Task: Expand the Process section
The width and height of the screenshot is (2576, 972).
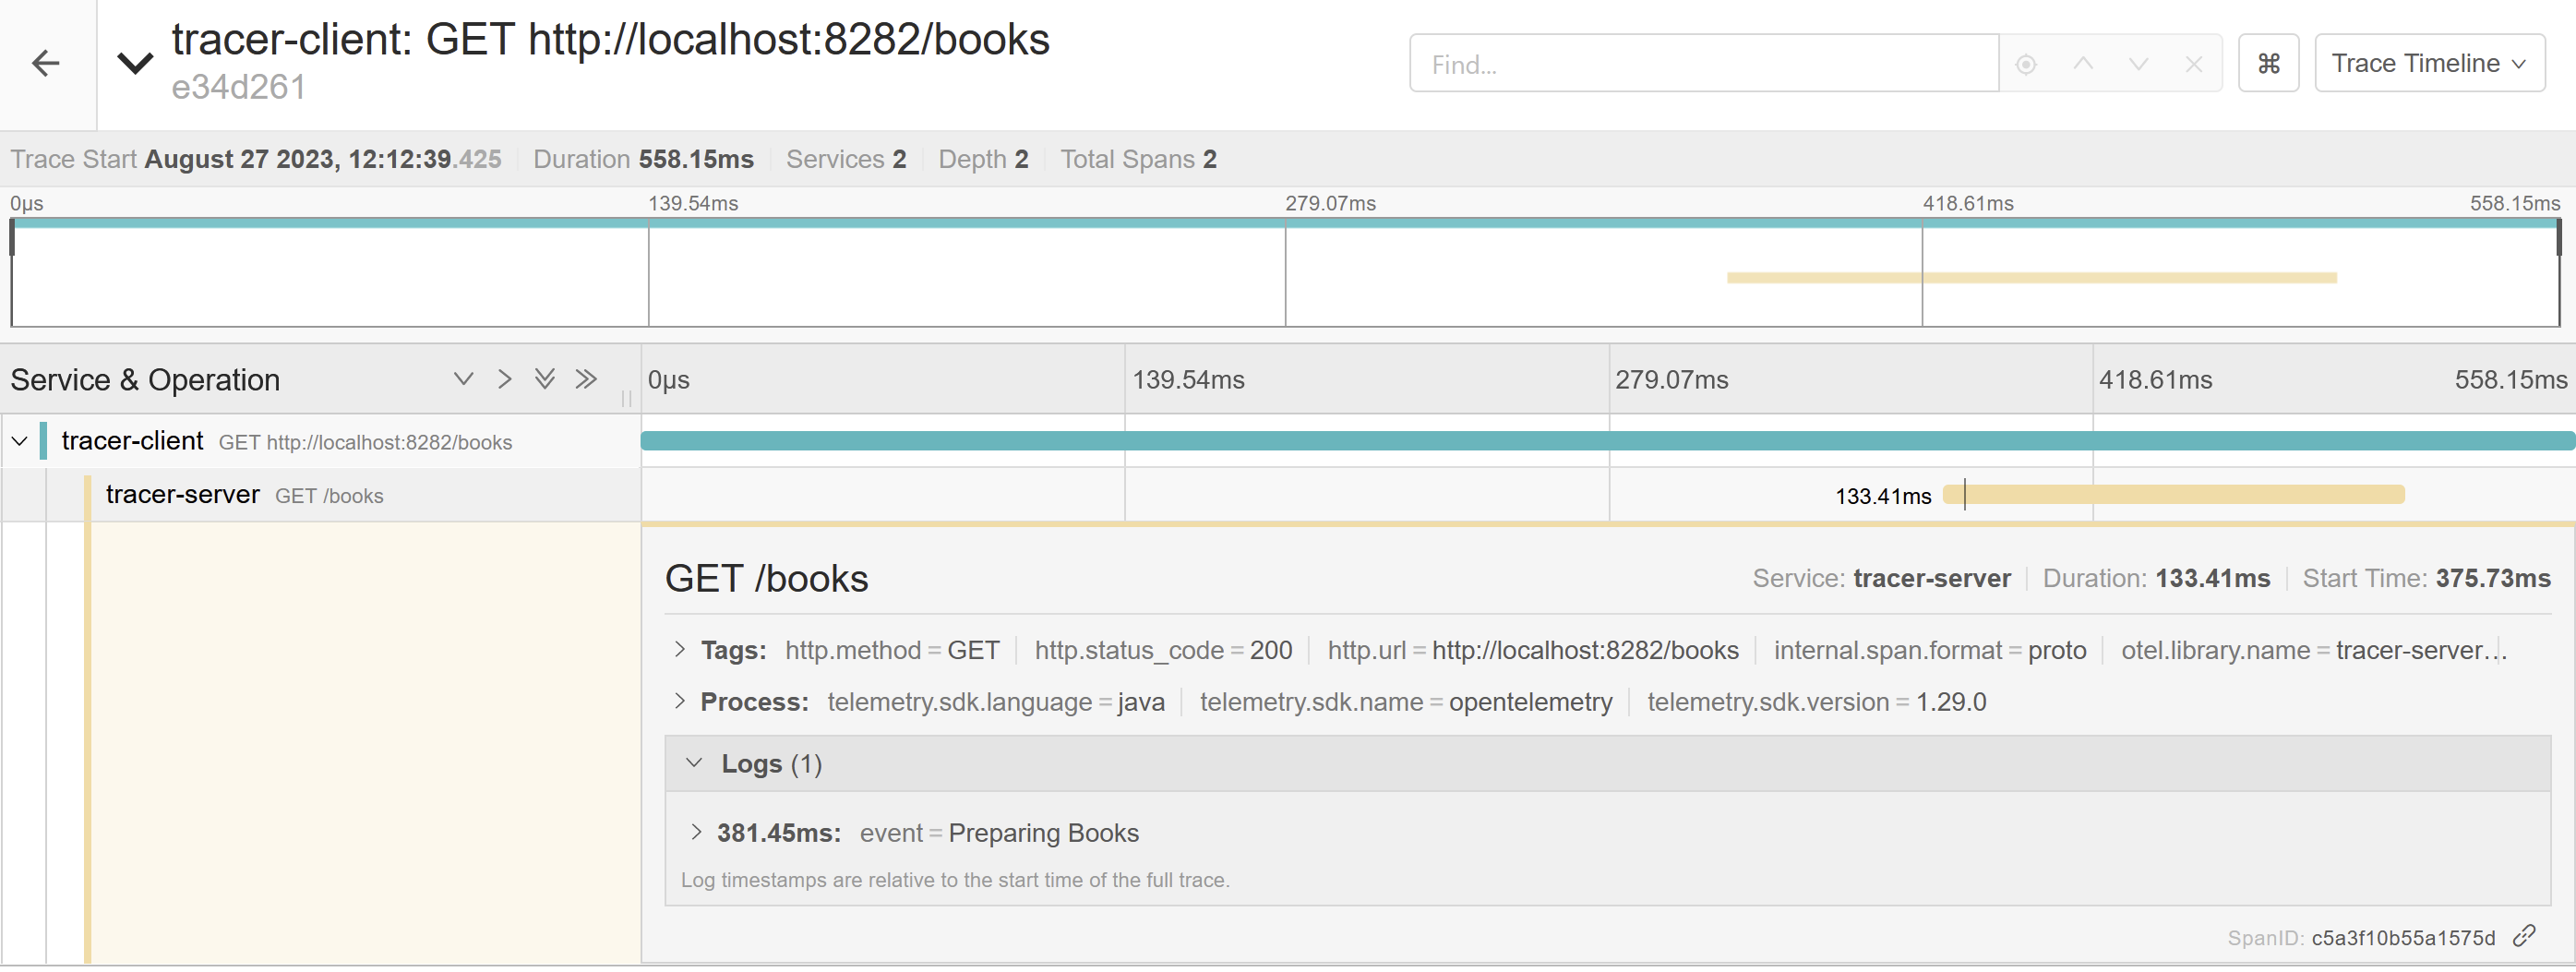Action: 680,702
